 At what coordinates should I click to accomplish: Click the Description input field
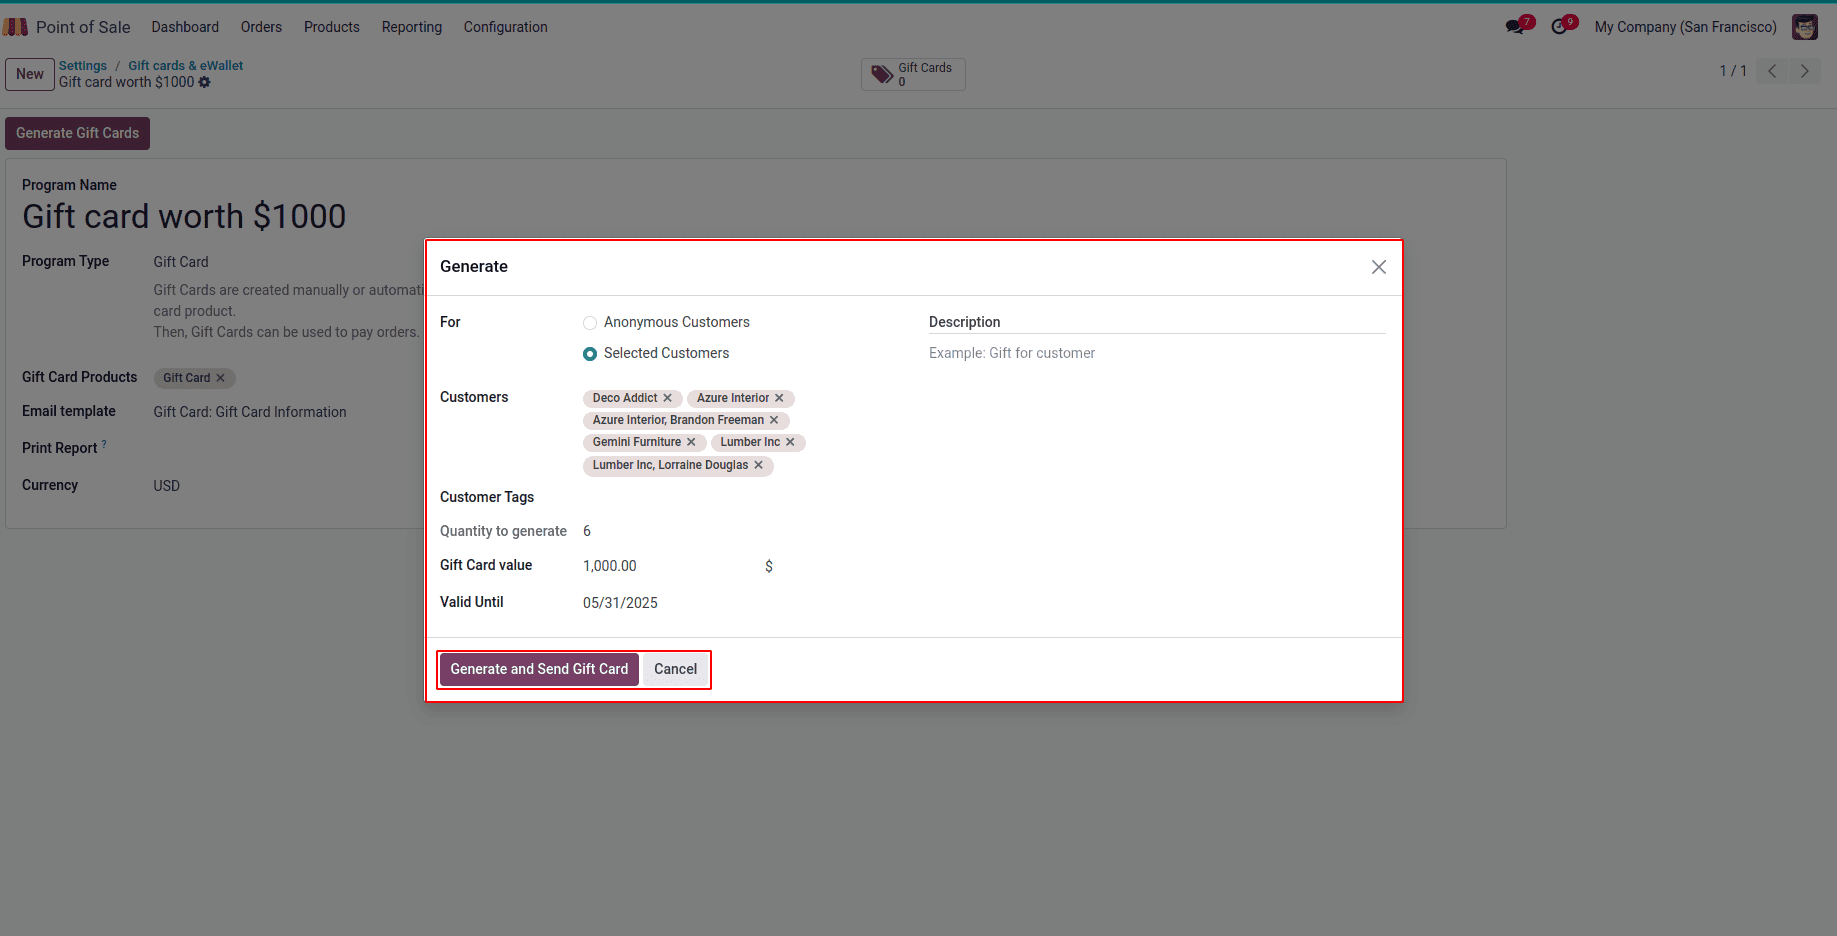pyautogui.click(x=1157, y=353)
